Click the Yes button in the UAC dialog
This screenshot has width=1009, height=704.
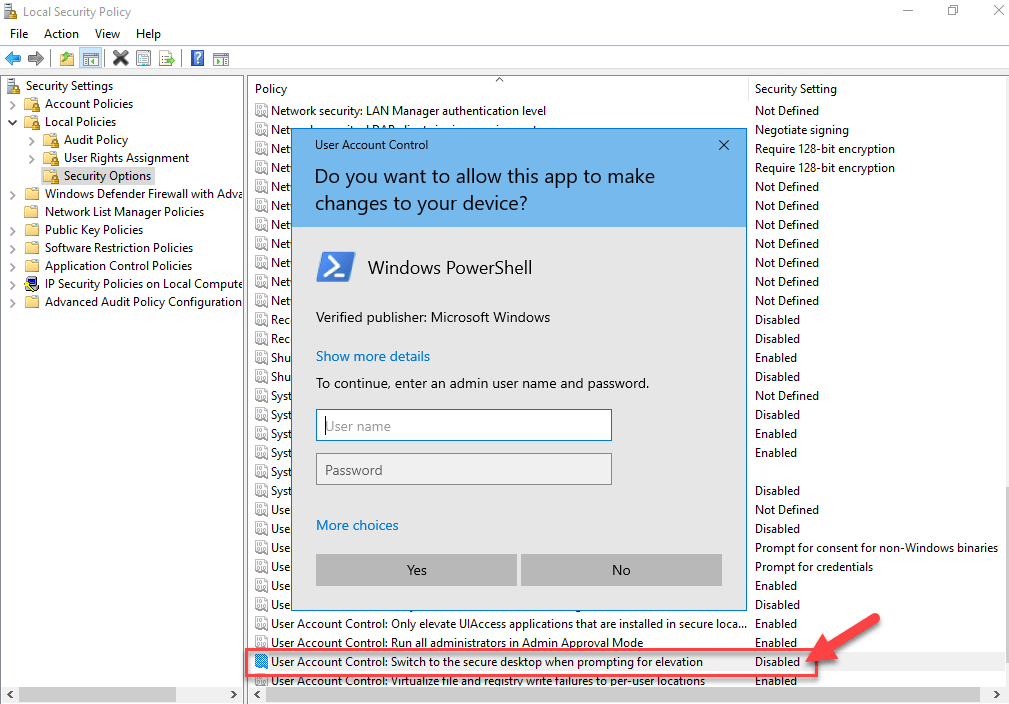[416, 569]
